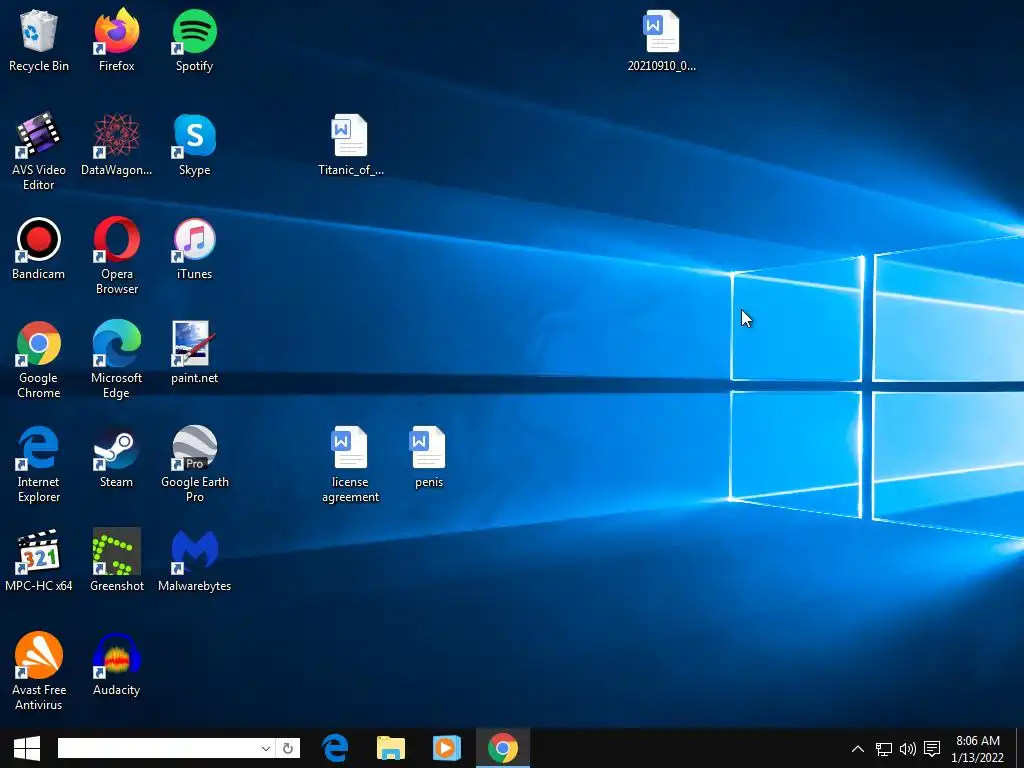The width and height of the screenshot is (1024, 768).
Task: Select the license agreement document
Action: click(351, 464)
